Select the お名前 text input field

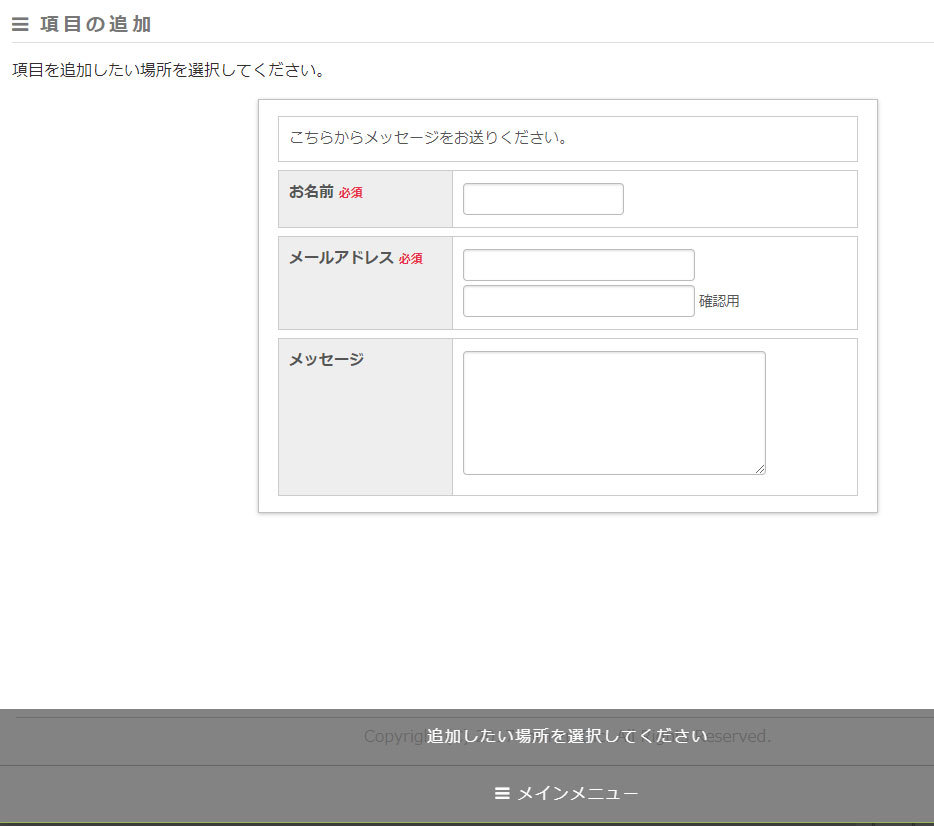pos(543,199)
